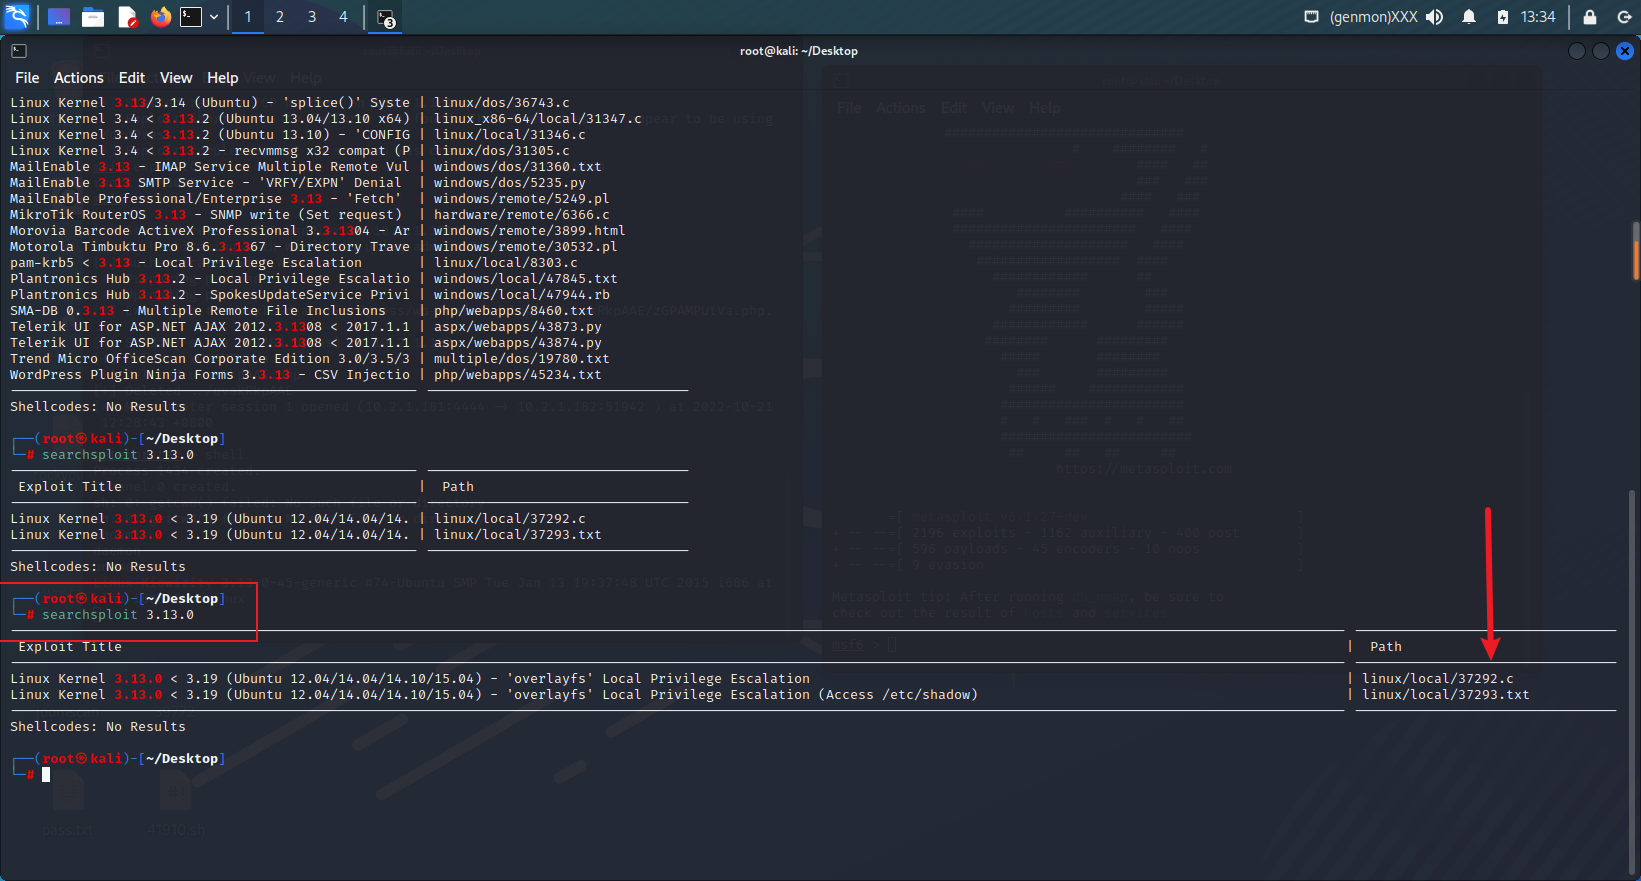This screenshot has height=881, width=1641.
Task: Click the pam-krb5 Local Privilege Escalation entry
Action: coord(186,263)
